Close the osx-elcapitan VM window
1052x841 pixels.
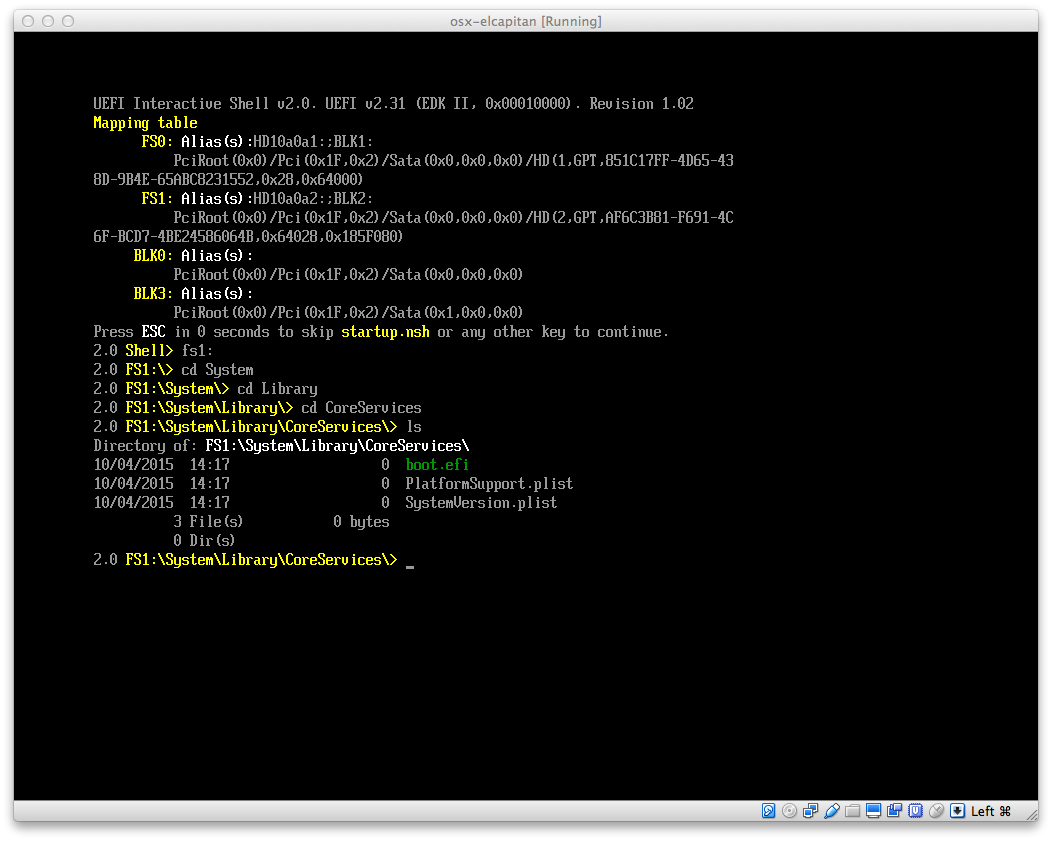point(28,21)
